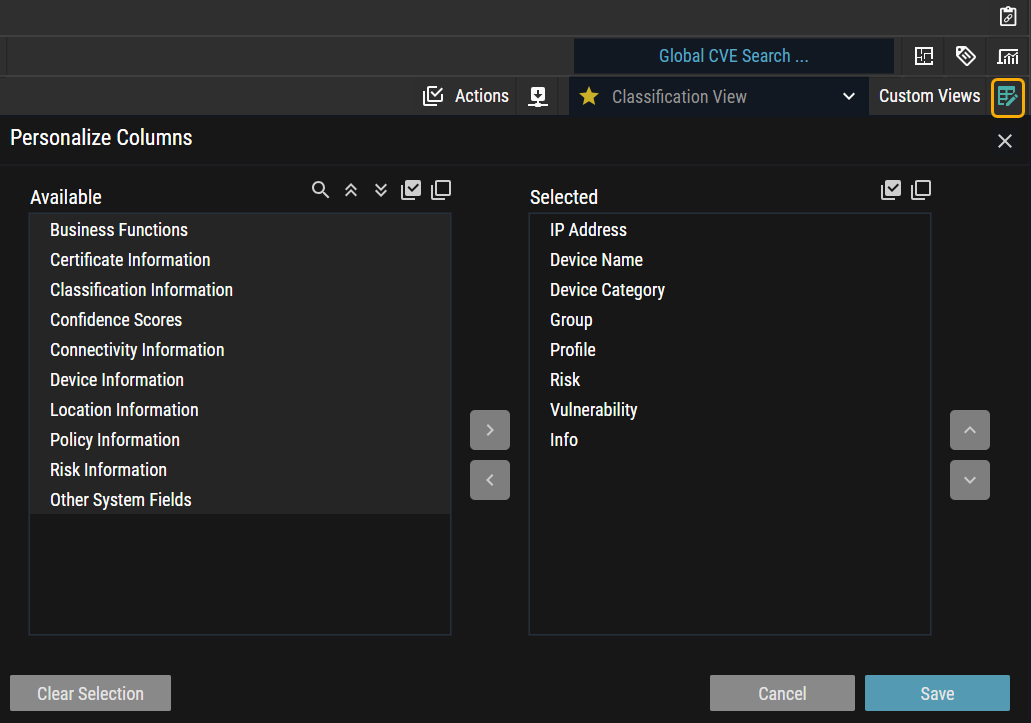Move selected column right with arrow button

(490, 430)
